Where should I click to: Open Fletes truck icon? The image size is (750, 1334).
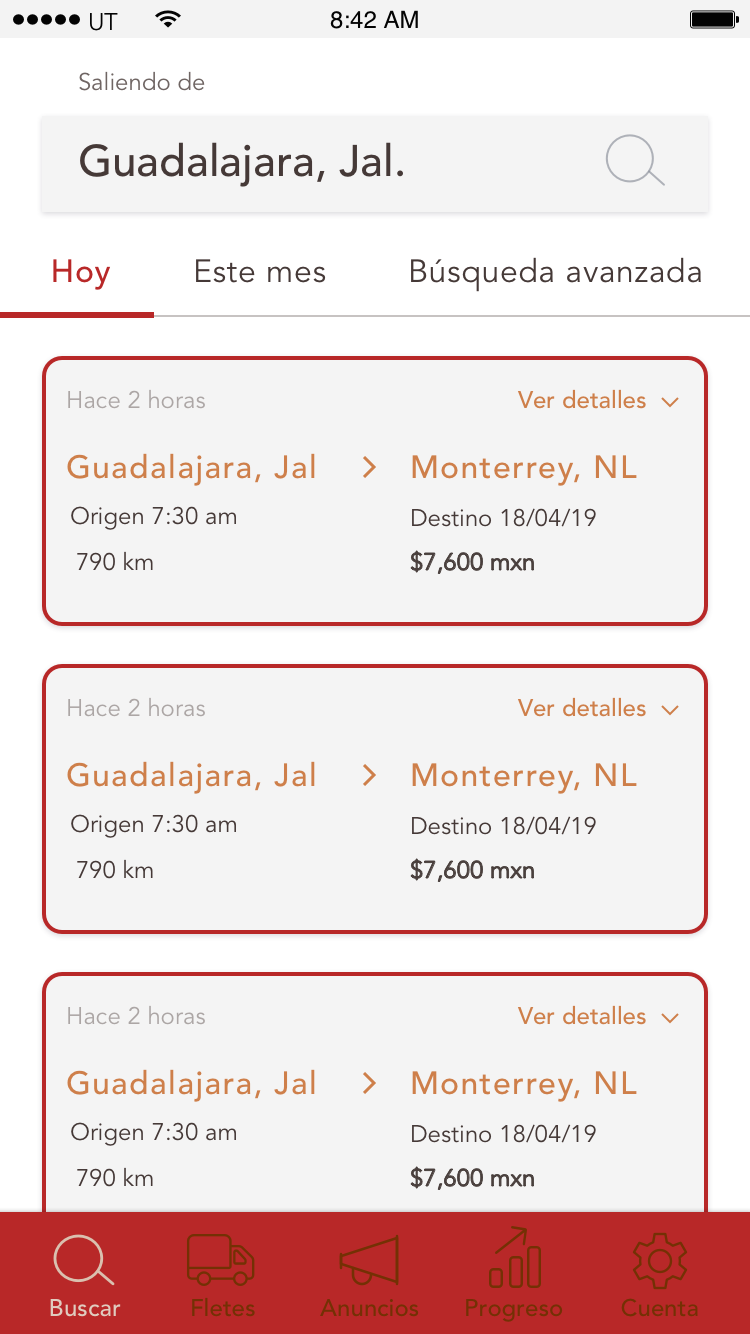pyautogui.click(x=221, y=1262)
